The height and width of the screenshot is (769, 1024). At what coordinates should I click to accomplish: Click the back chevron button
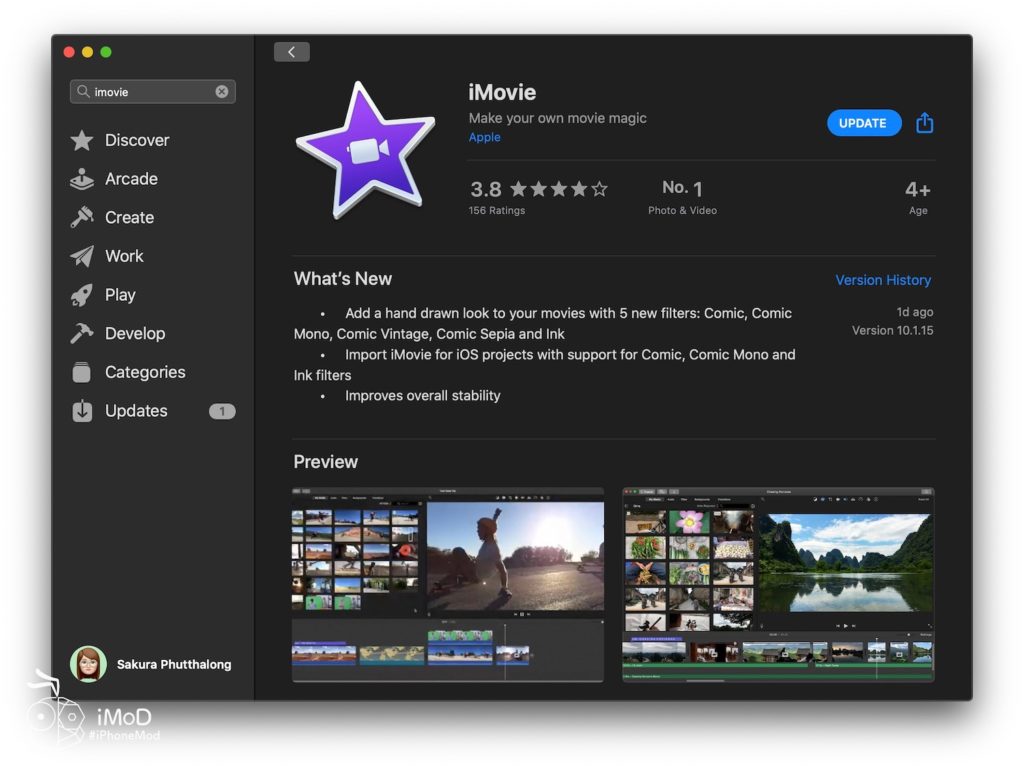click(x=291, y=52)
